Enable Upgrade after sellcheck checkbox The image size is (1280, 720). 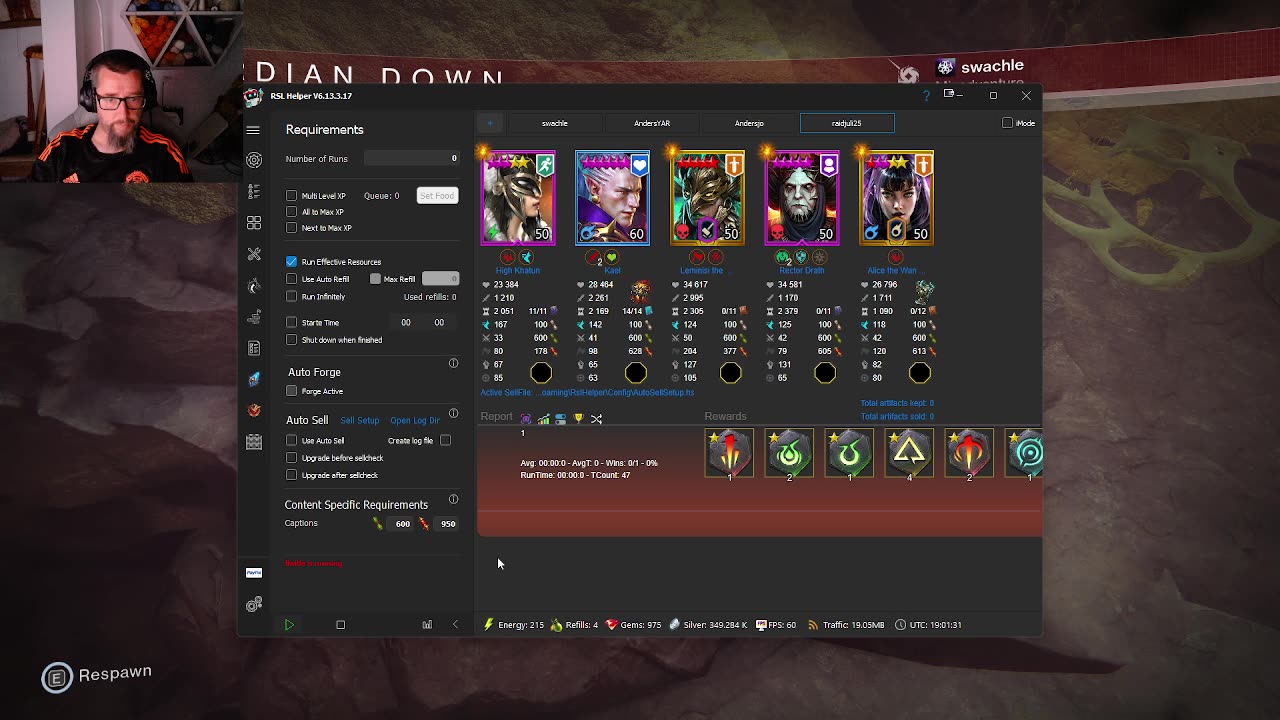292,475
